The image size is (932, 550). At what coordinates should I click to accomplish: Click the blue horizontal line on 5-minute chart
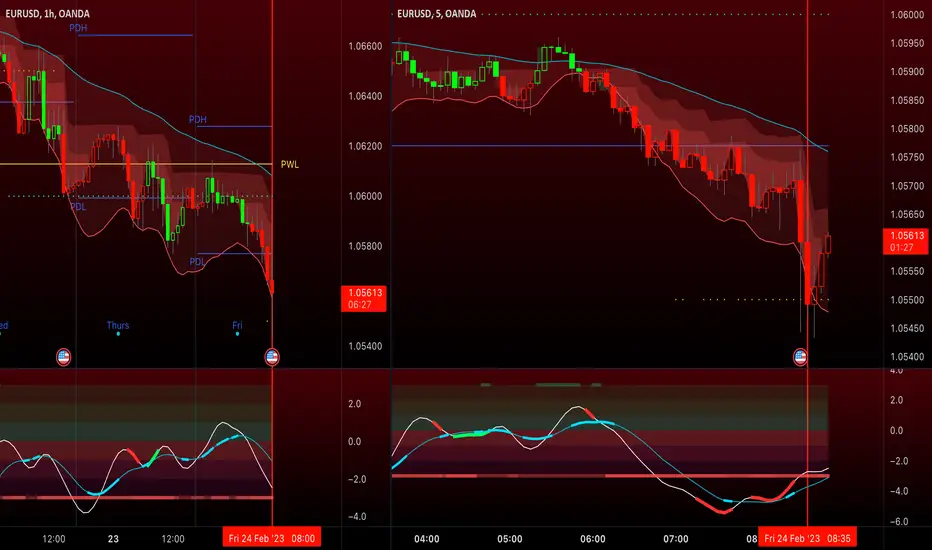point(609,146)
